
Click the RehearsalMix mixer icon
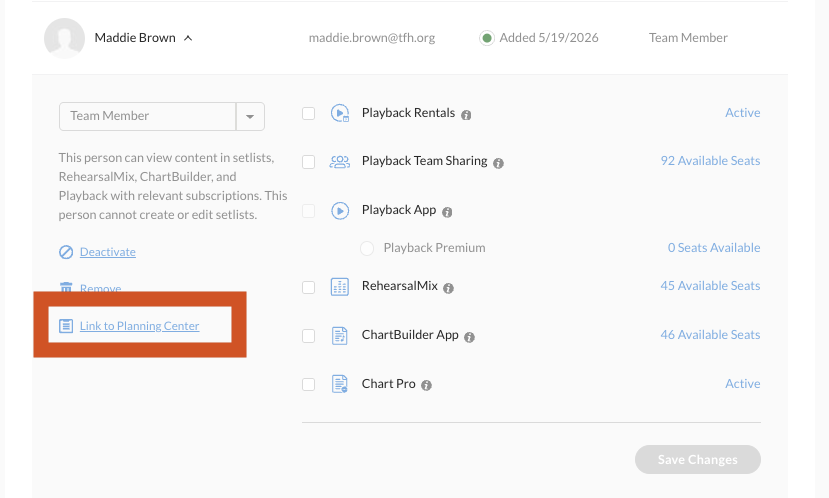tap(339, 287)
